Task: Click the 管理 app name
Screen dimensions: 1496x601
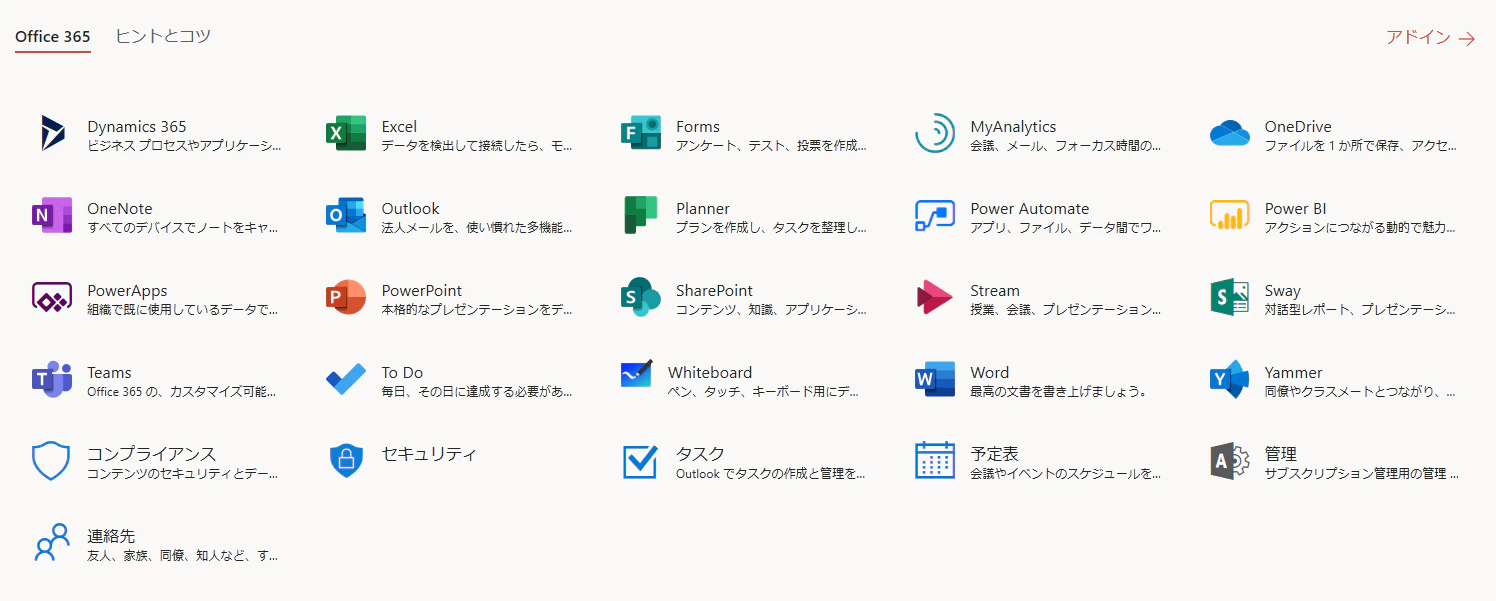Action: click(x=1281, y=454)
